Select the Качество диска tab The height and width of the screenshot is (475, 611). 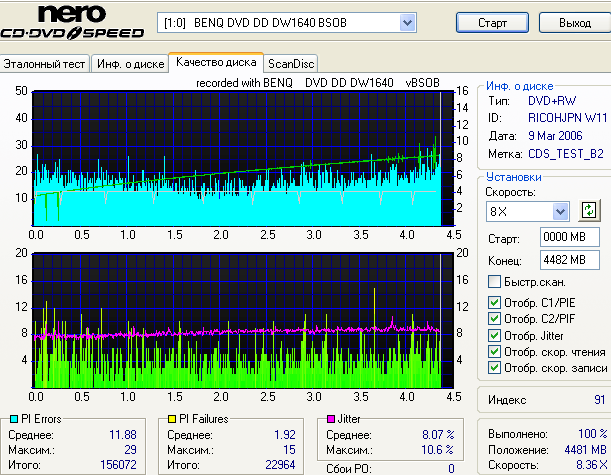pos(216,62)
